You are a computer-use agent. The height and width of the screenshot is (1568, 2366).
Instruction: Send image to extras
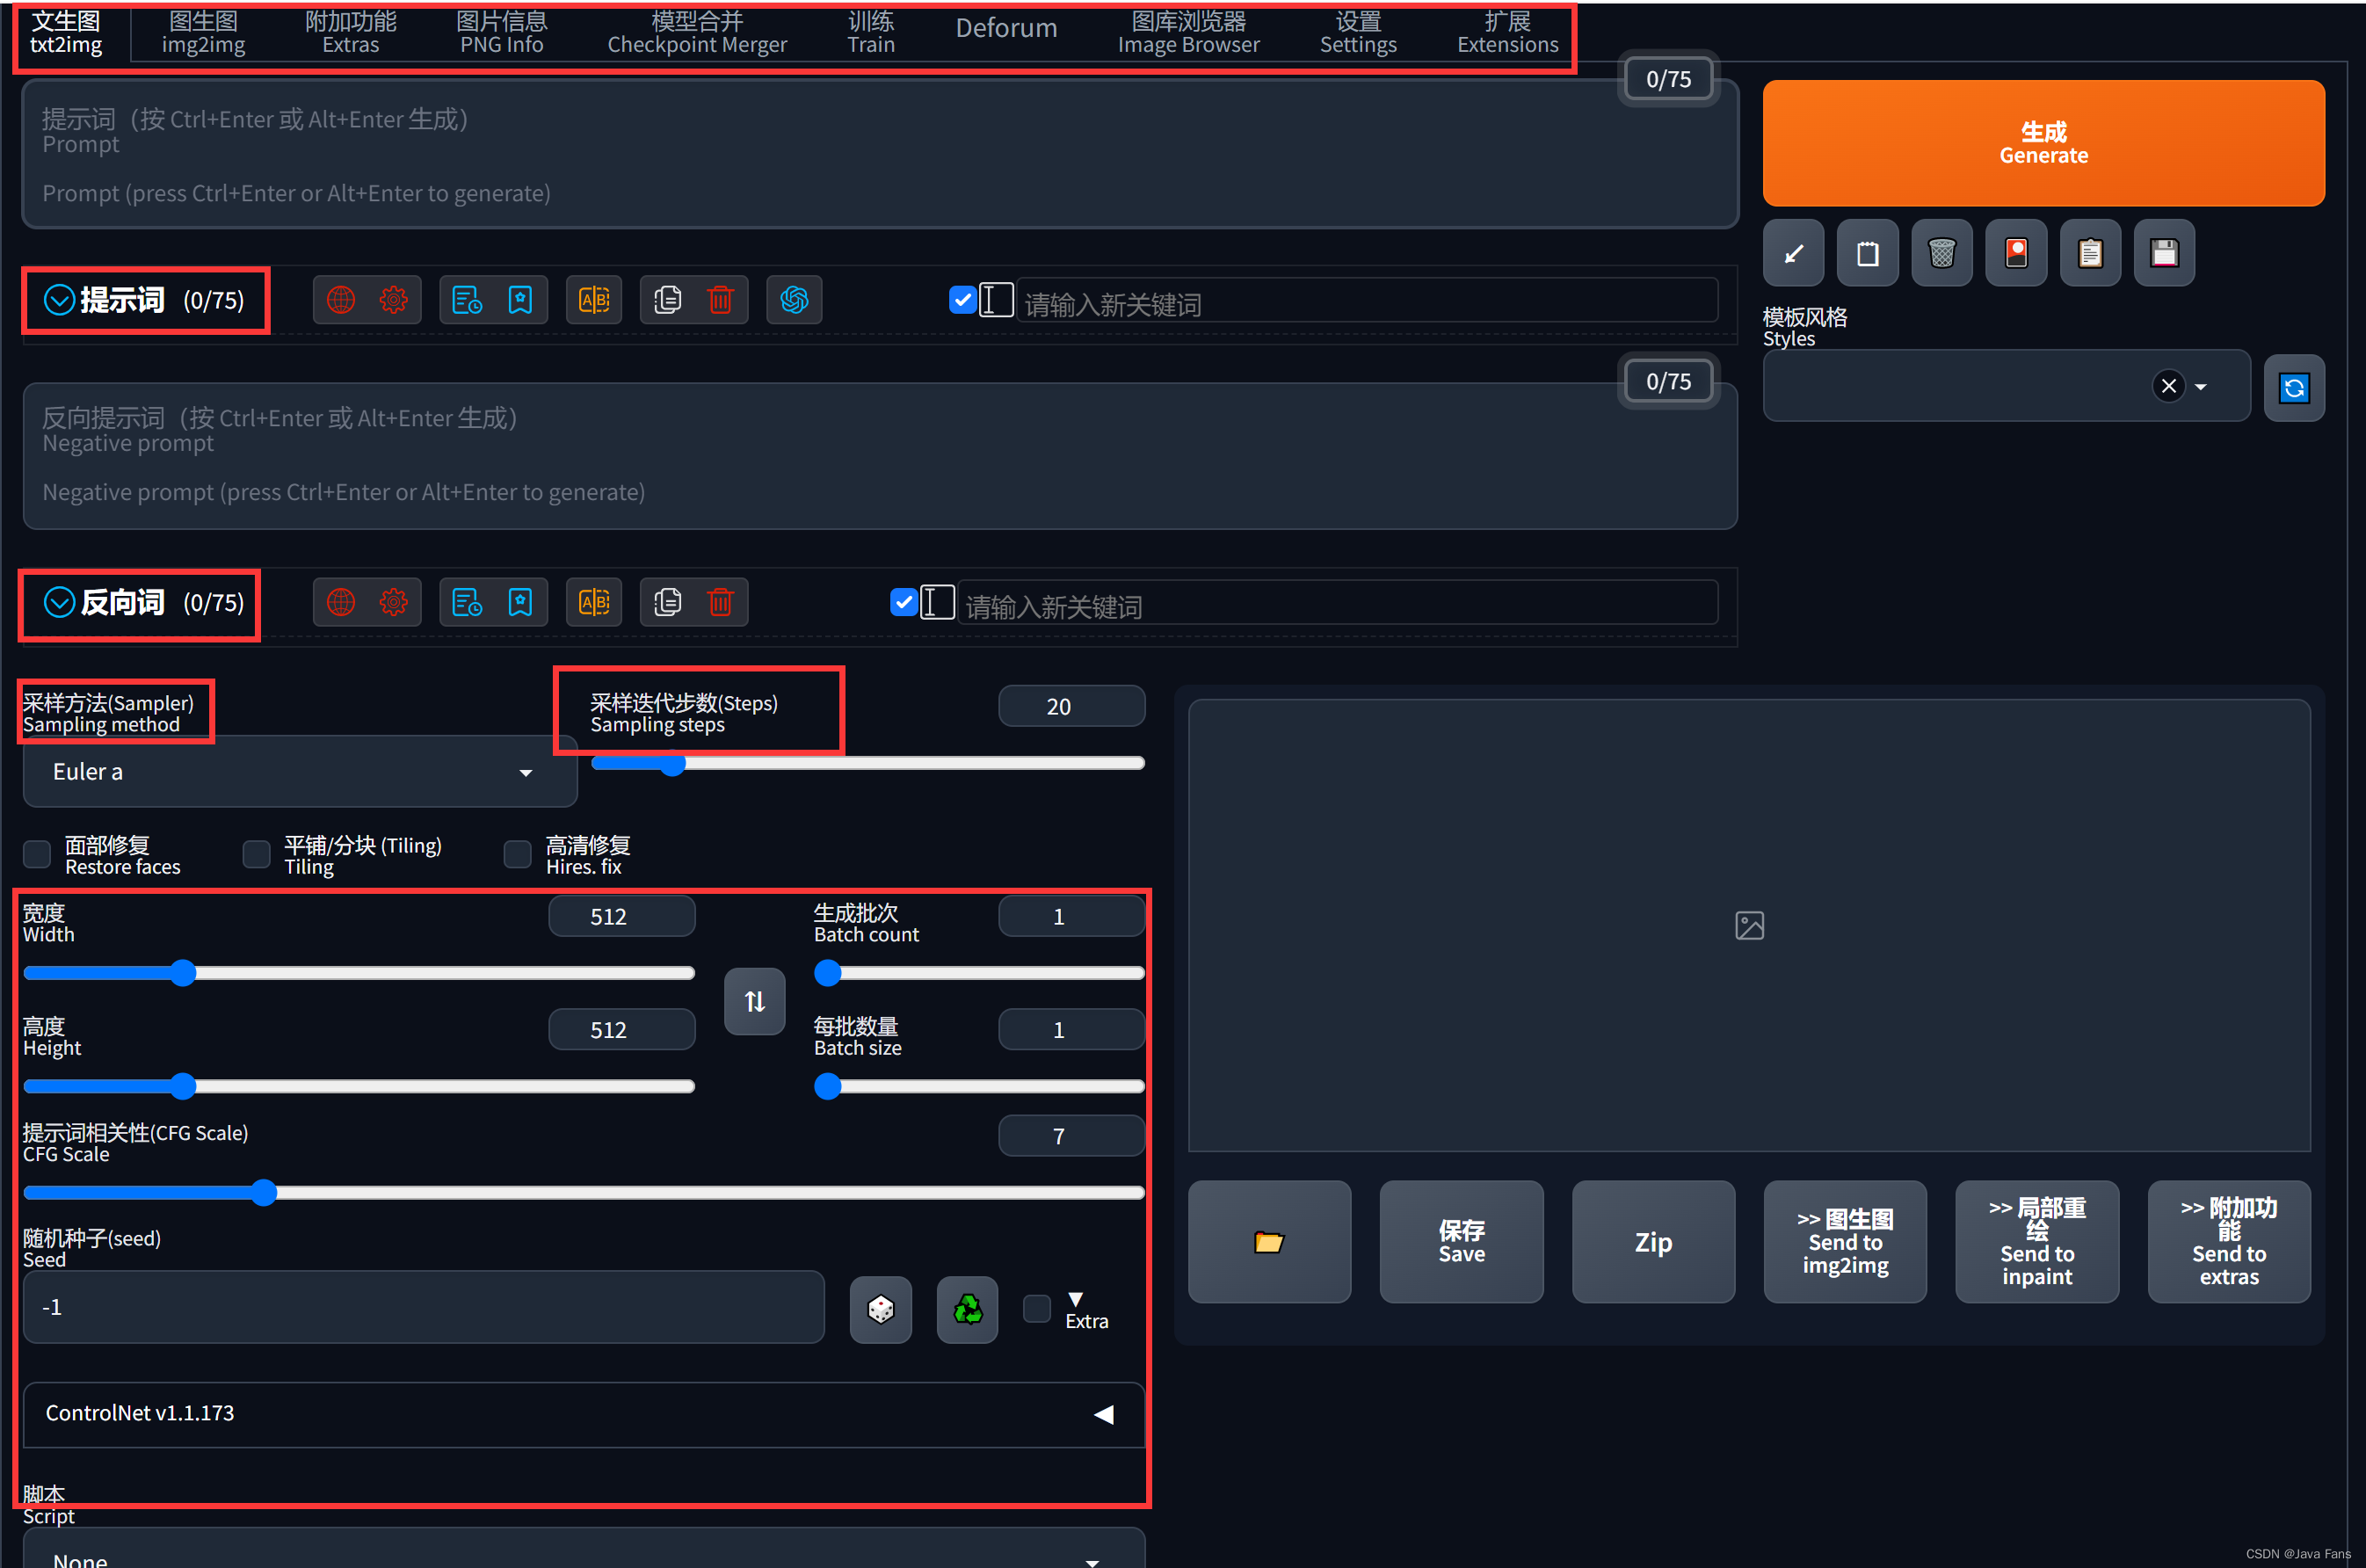(x=2229, y=1242)
